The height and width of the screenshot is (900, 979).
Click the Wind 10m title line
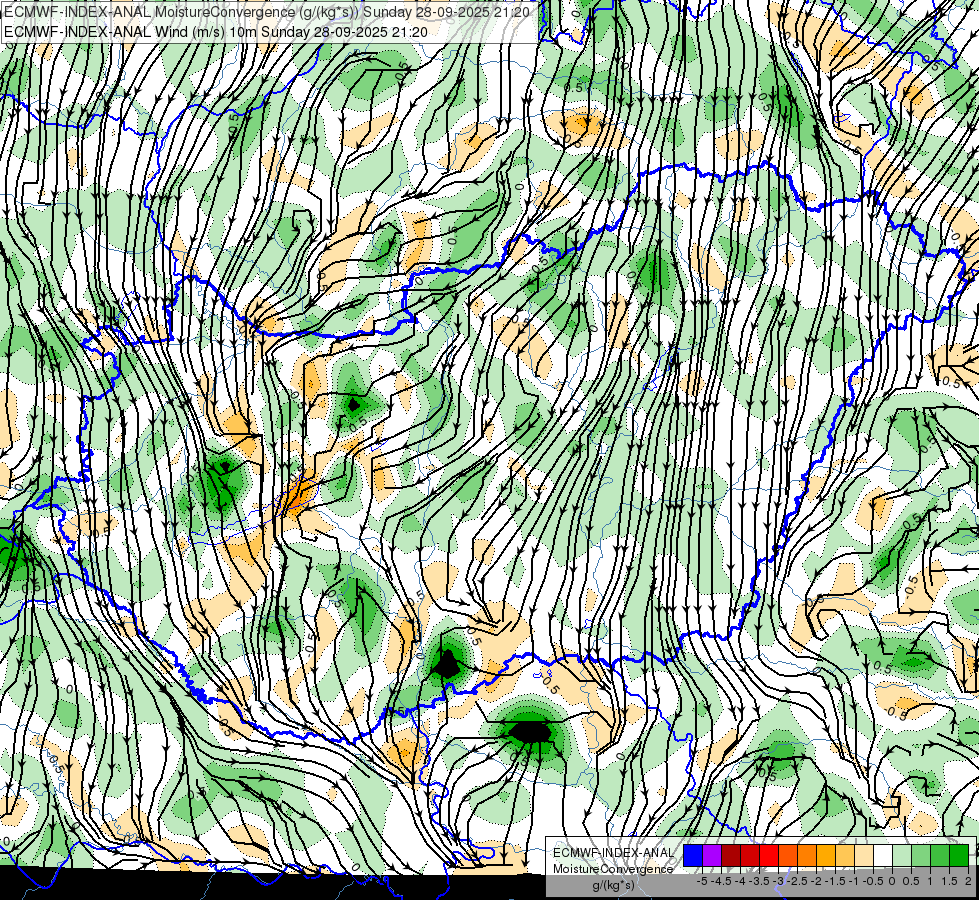point(215,31)
